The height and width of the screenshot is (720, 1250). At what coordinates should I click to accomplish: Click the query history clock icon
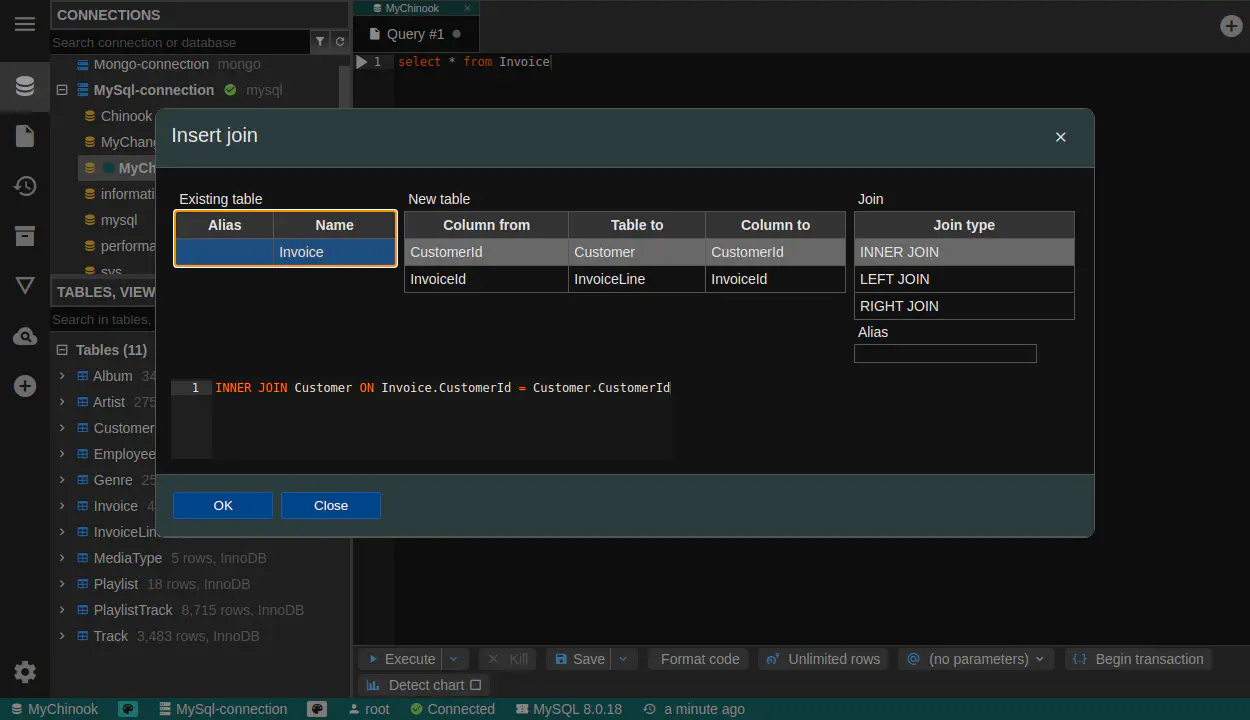point(25,186)
